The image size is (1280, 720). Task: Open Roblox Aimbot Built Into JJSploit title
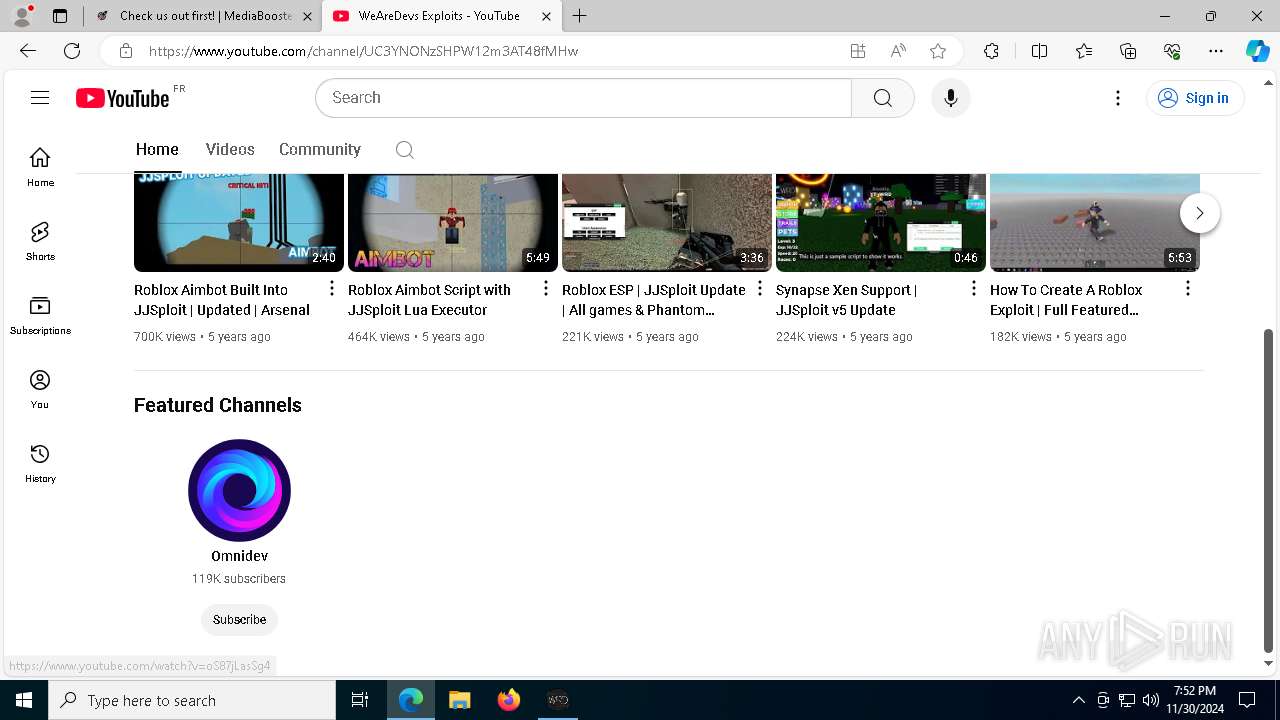pyautogui.click(x=222, y=300)
